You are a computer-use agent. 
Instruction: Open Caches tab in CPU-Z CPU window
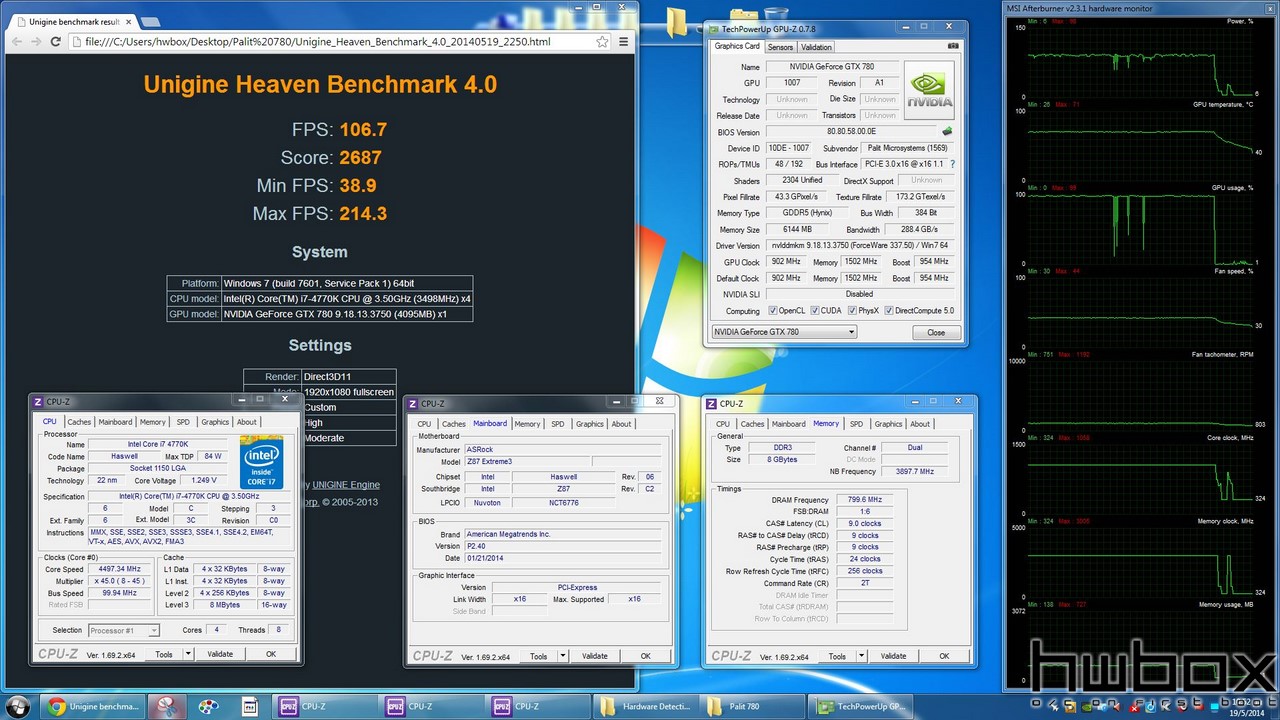[x=79, y=422]
